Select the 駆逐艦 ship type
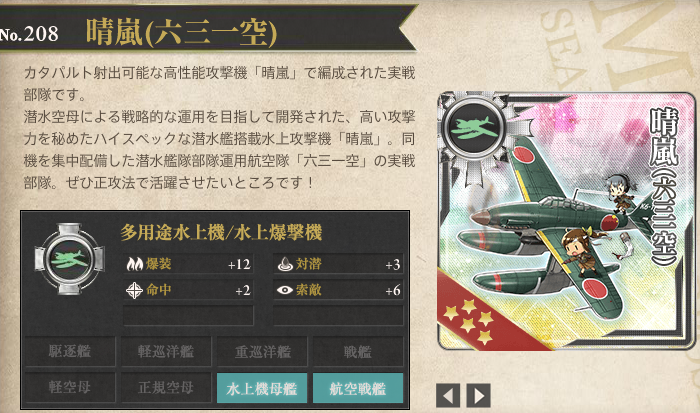This screenshot has width=700, height=413. pos(70,351)
